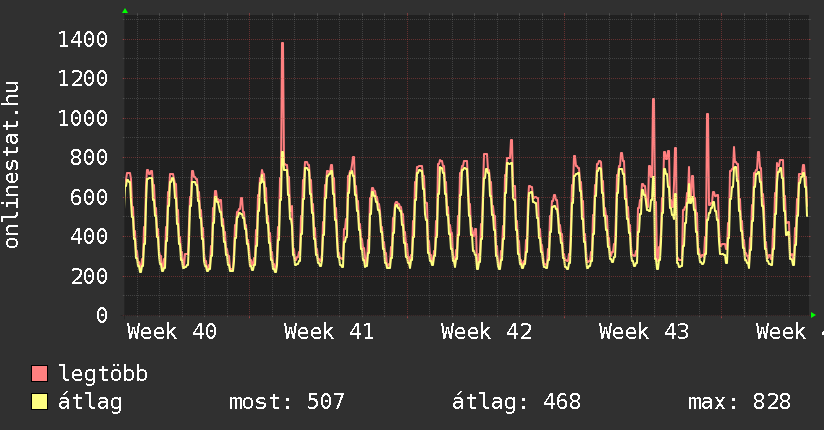
Task: Select the legtöbb legend label
Action: pos(103,374)
